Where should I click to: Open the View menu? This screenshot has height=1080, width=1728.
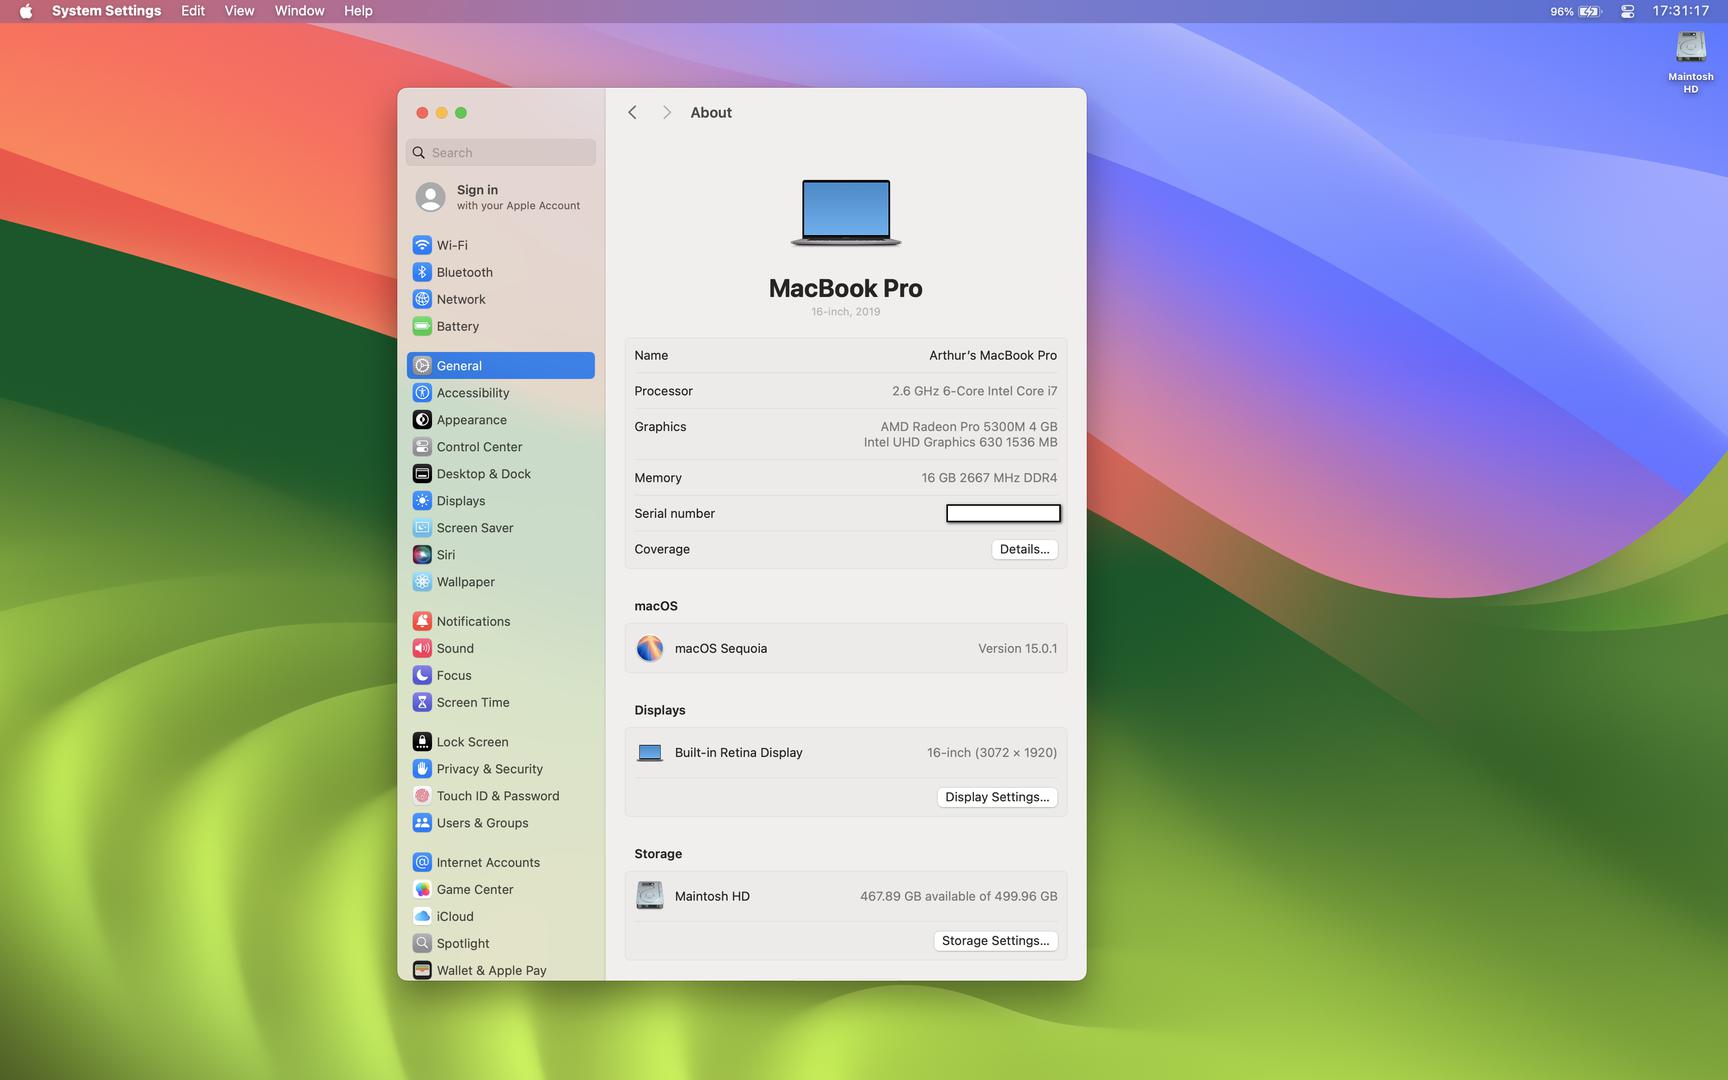[x=239, y=11]
